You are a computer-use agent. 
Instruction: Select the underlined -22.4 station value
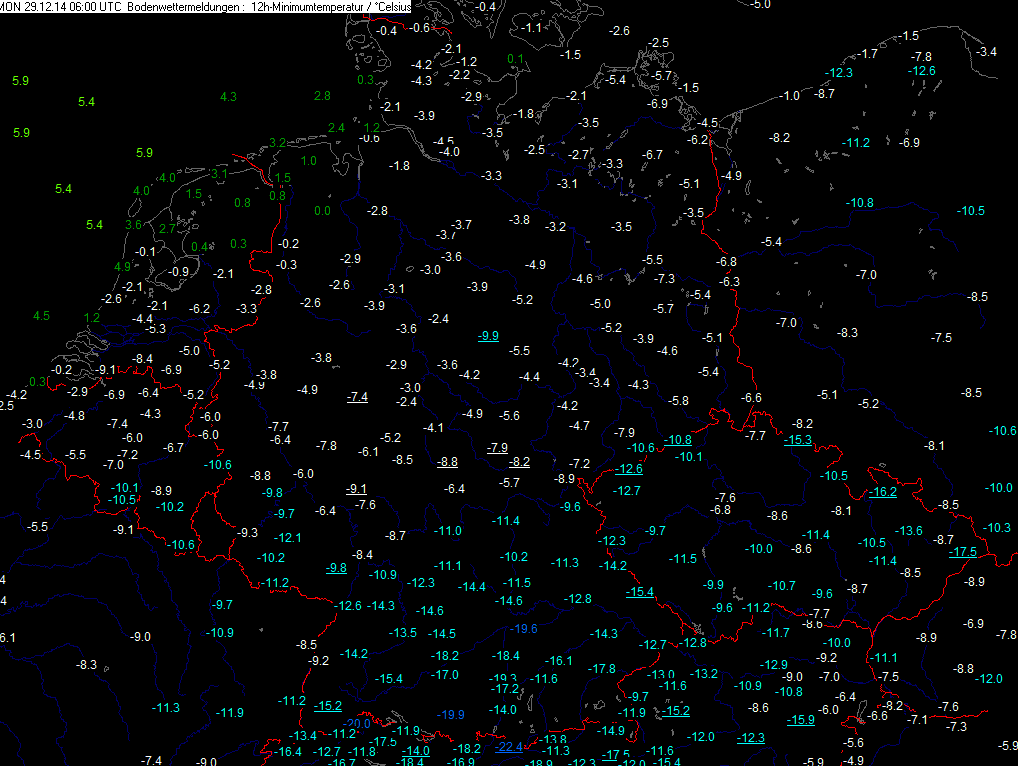click(510, 746)
